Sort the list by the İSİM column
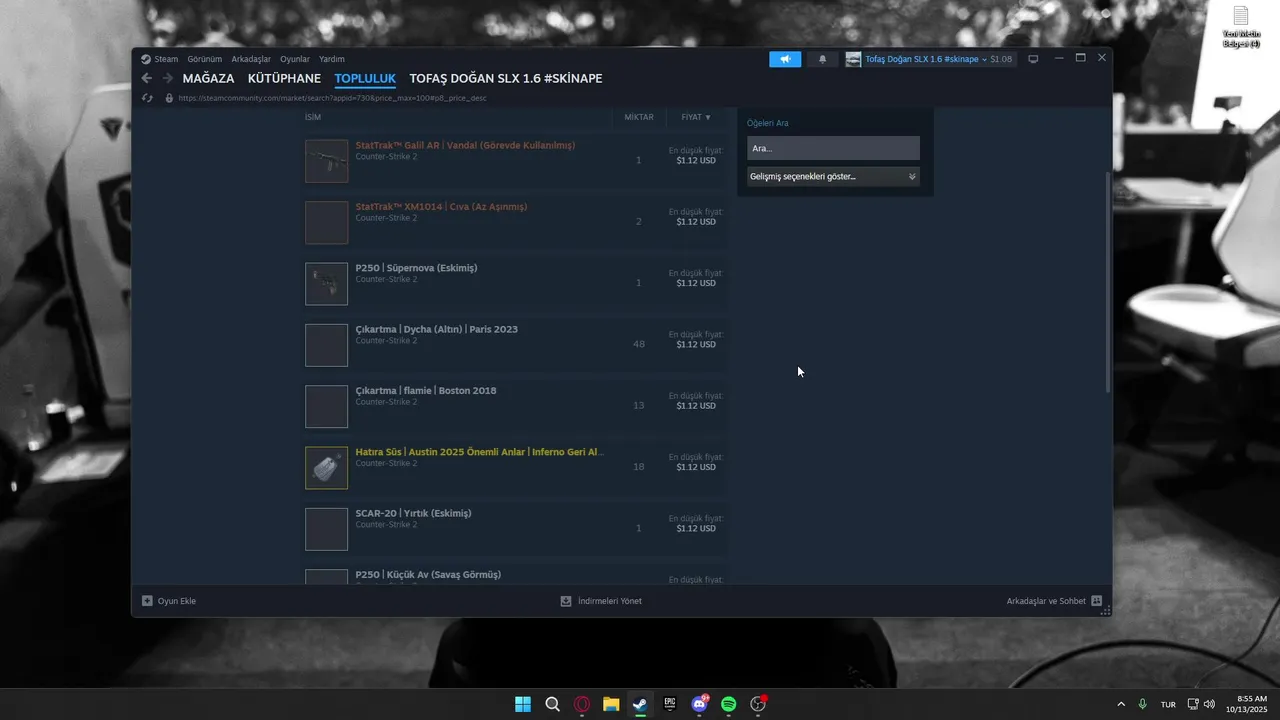Image resolution: width=1280 pixels, height=720 pixels. click(x=313, y=117)
